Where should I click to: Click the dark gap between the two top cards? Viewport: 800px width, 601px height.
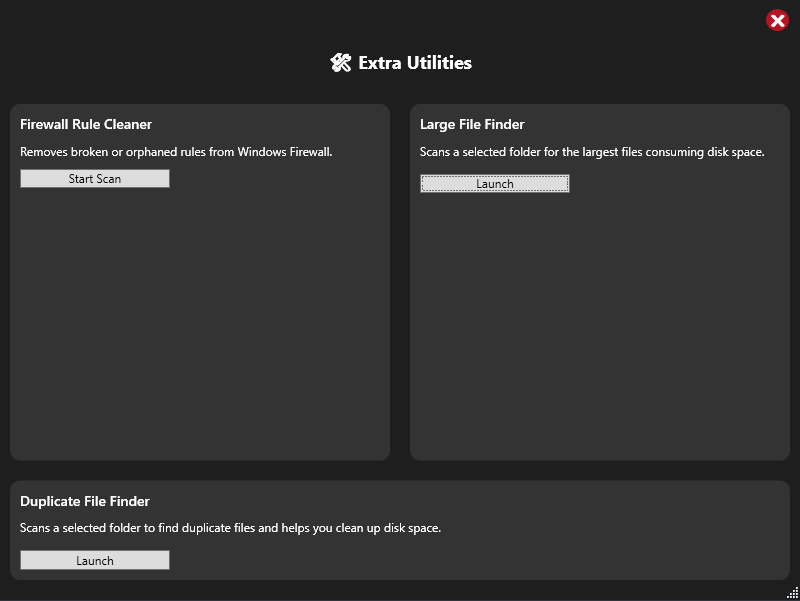400,282
